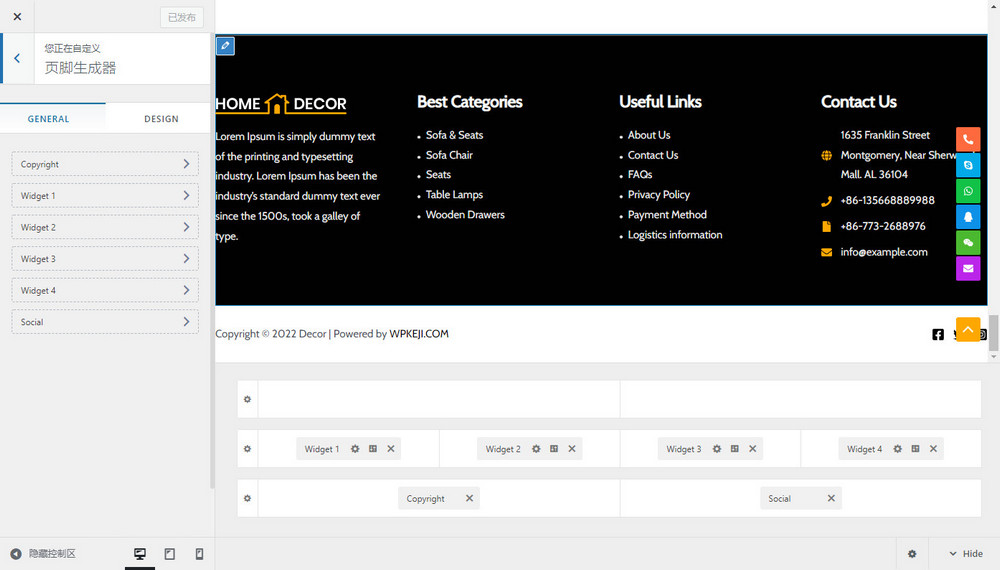Switch to tablet preview mode
1000x570 pixels.
click(x=170, y=553)
